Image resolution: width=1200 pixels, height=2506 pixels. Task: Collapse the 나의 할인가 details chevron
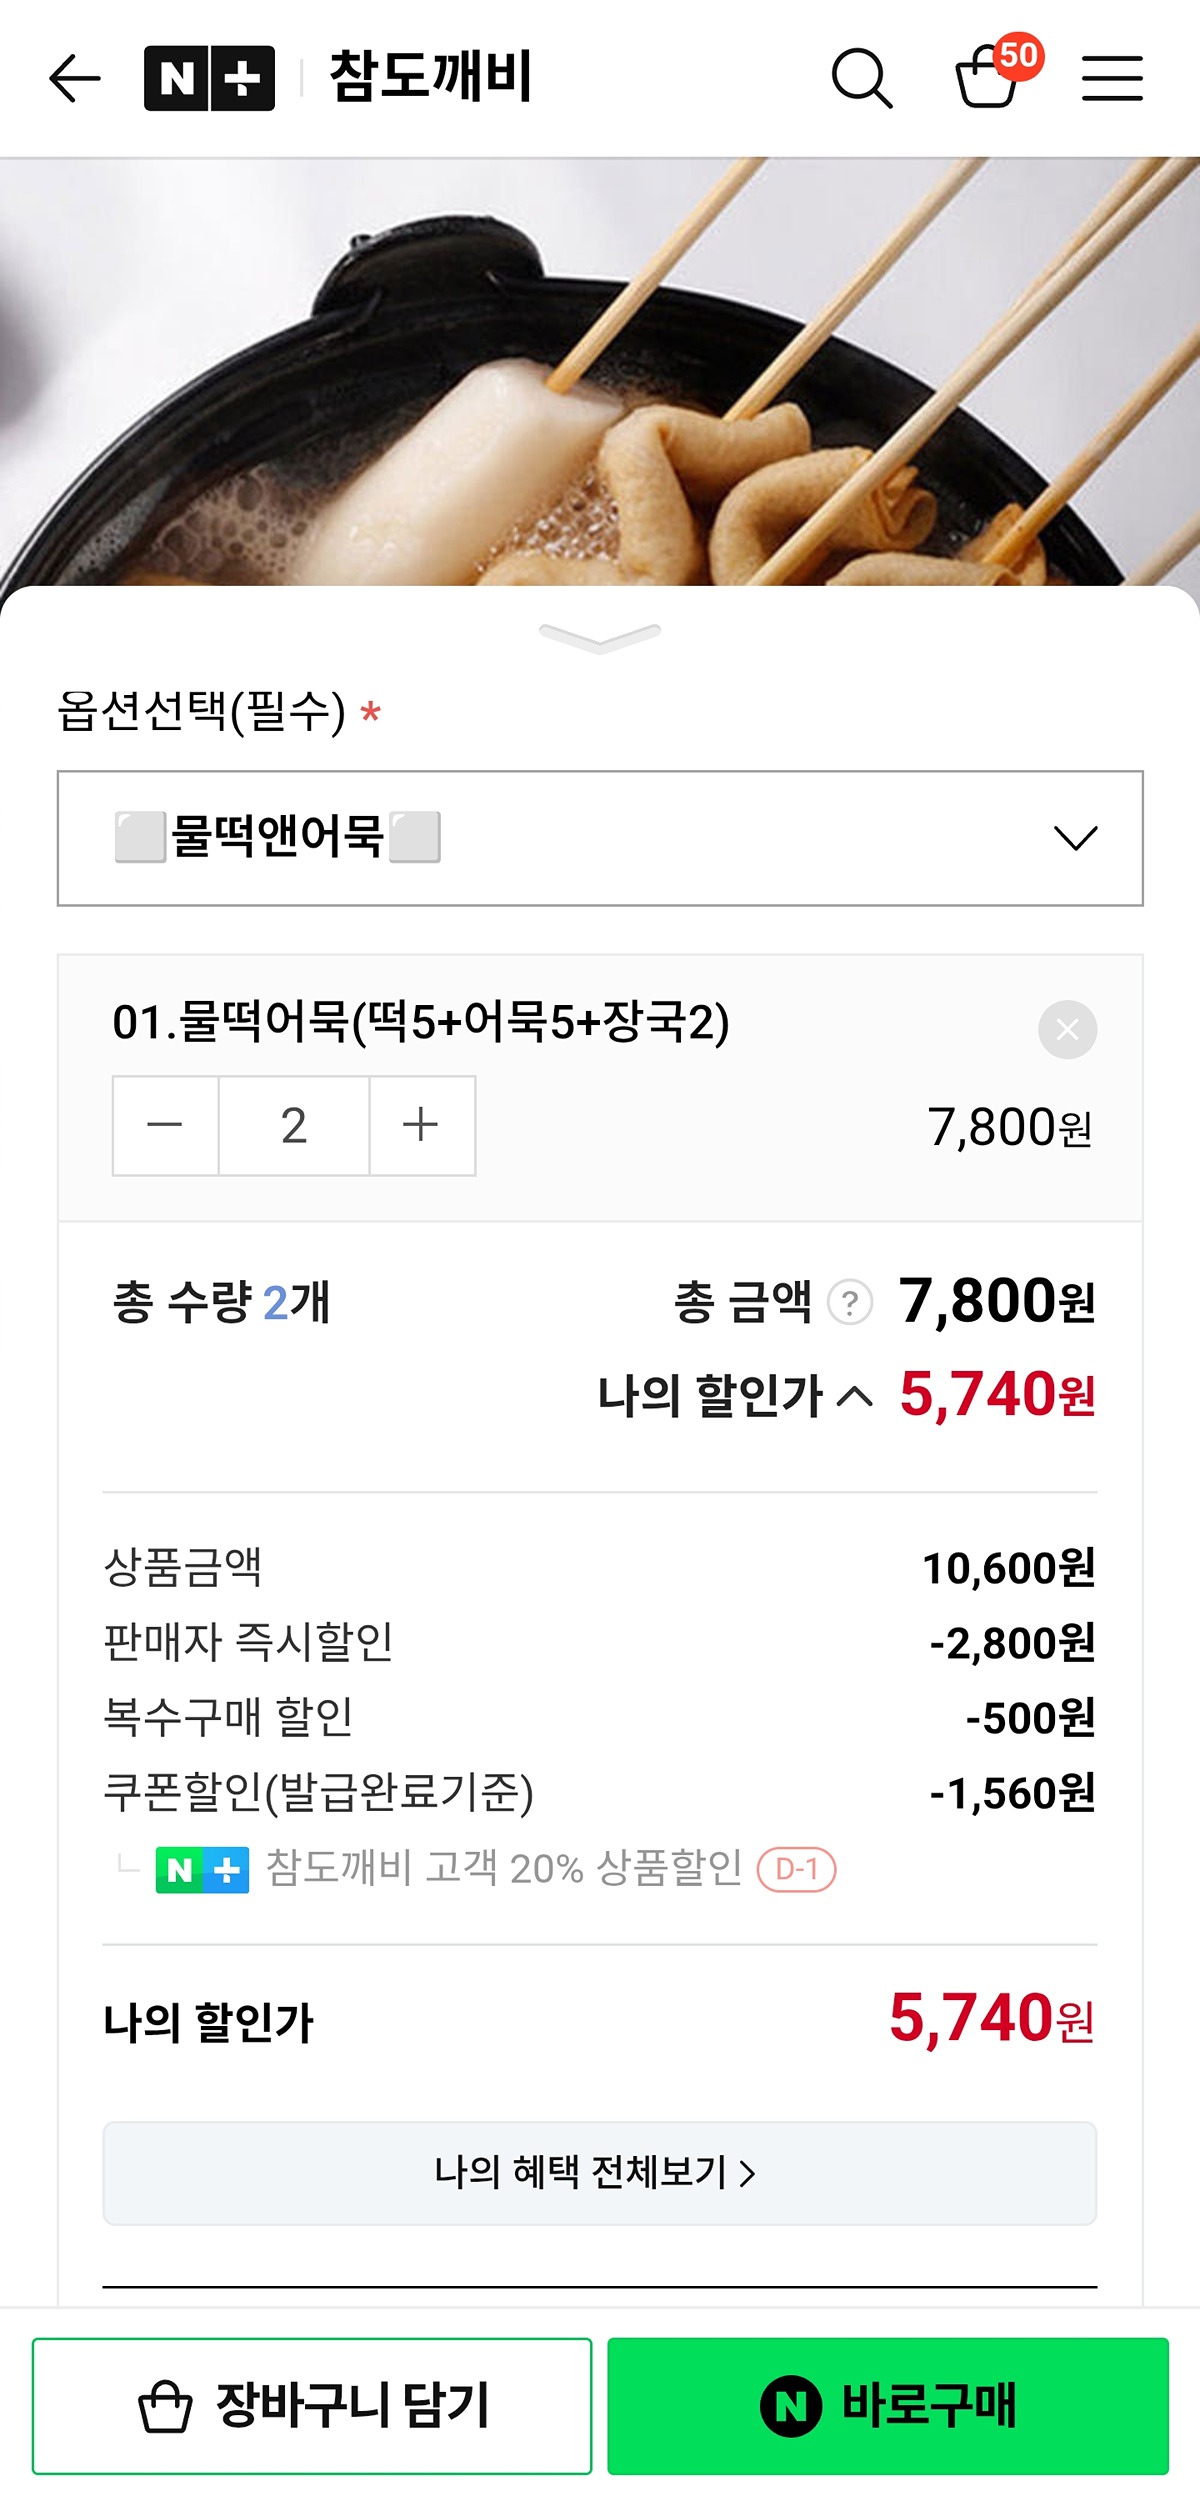coord(855,1395)
